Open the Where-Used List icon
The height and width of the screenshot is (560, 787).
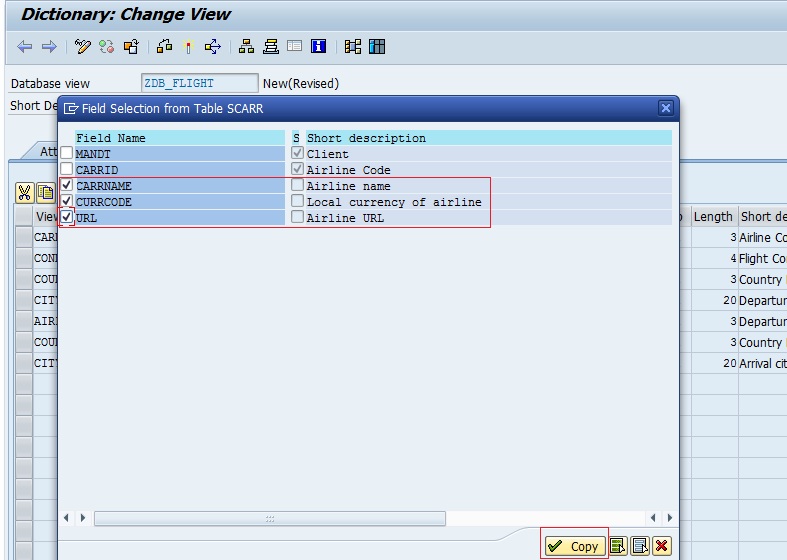click(212, 47)
